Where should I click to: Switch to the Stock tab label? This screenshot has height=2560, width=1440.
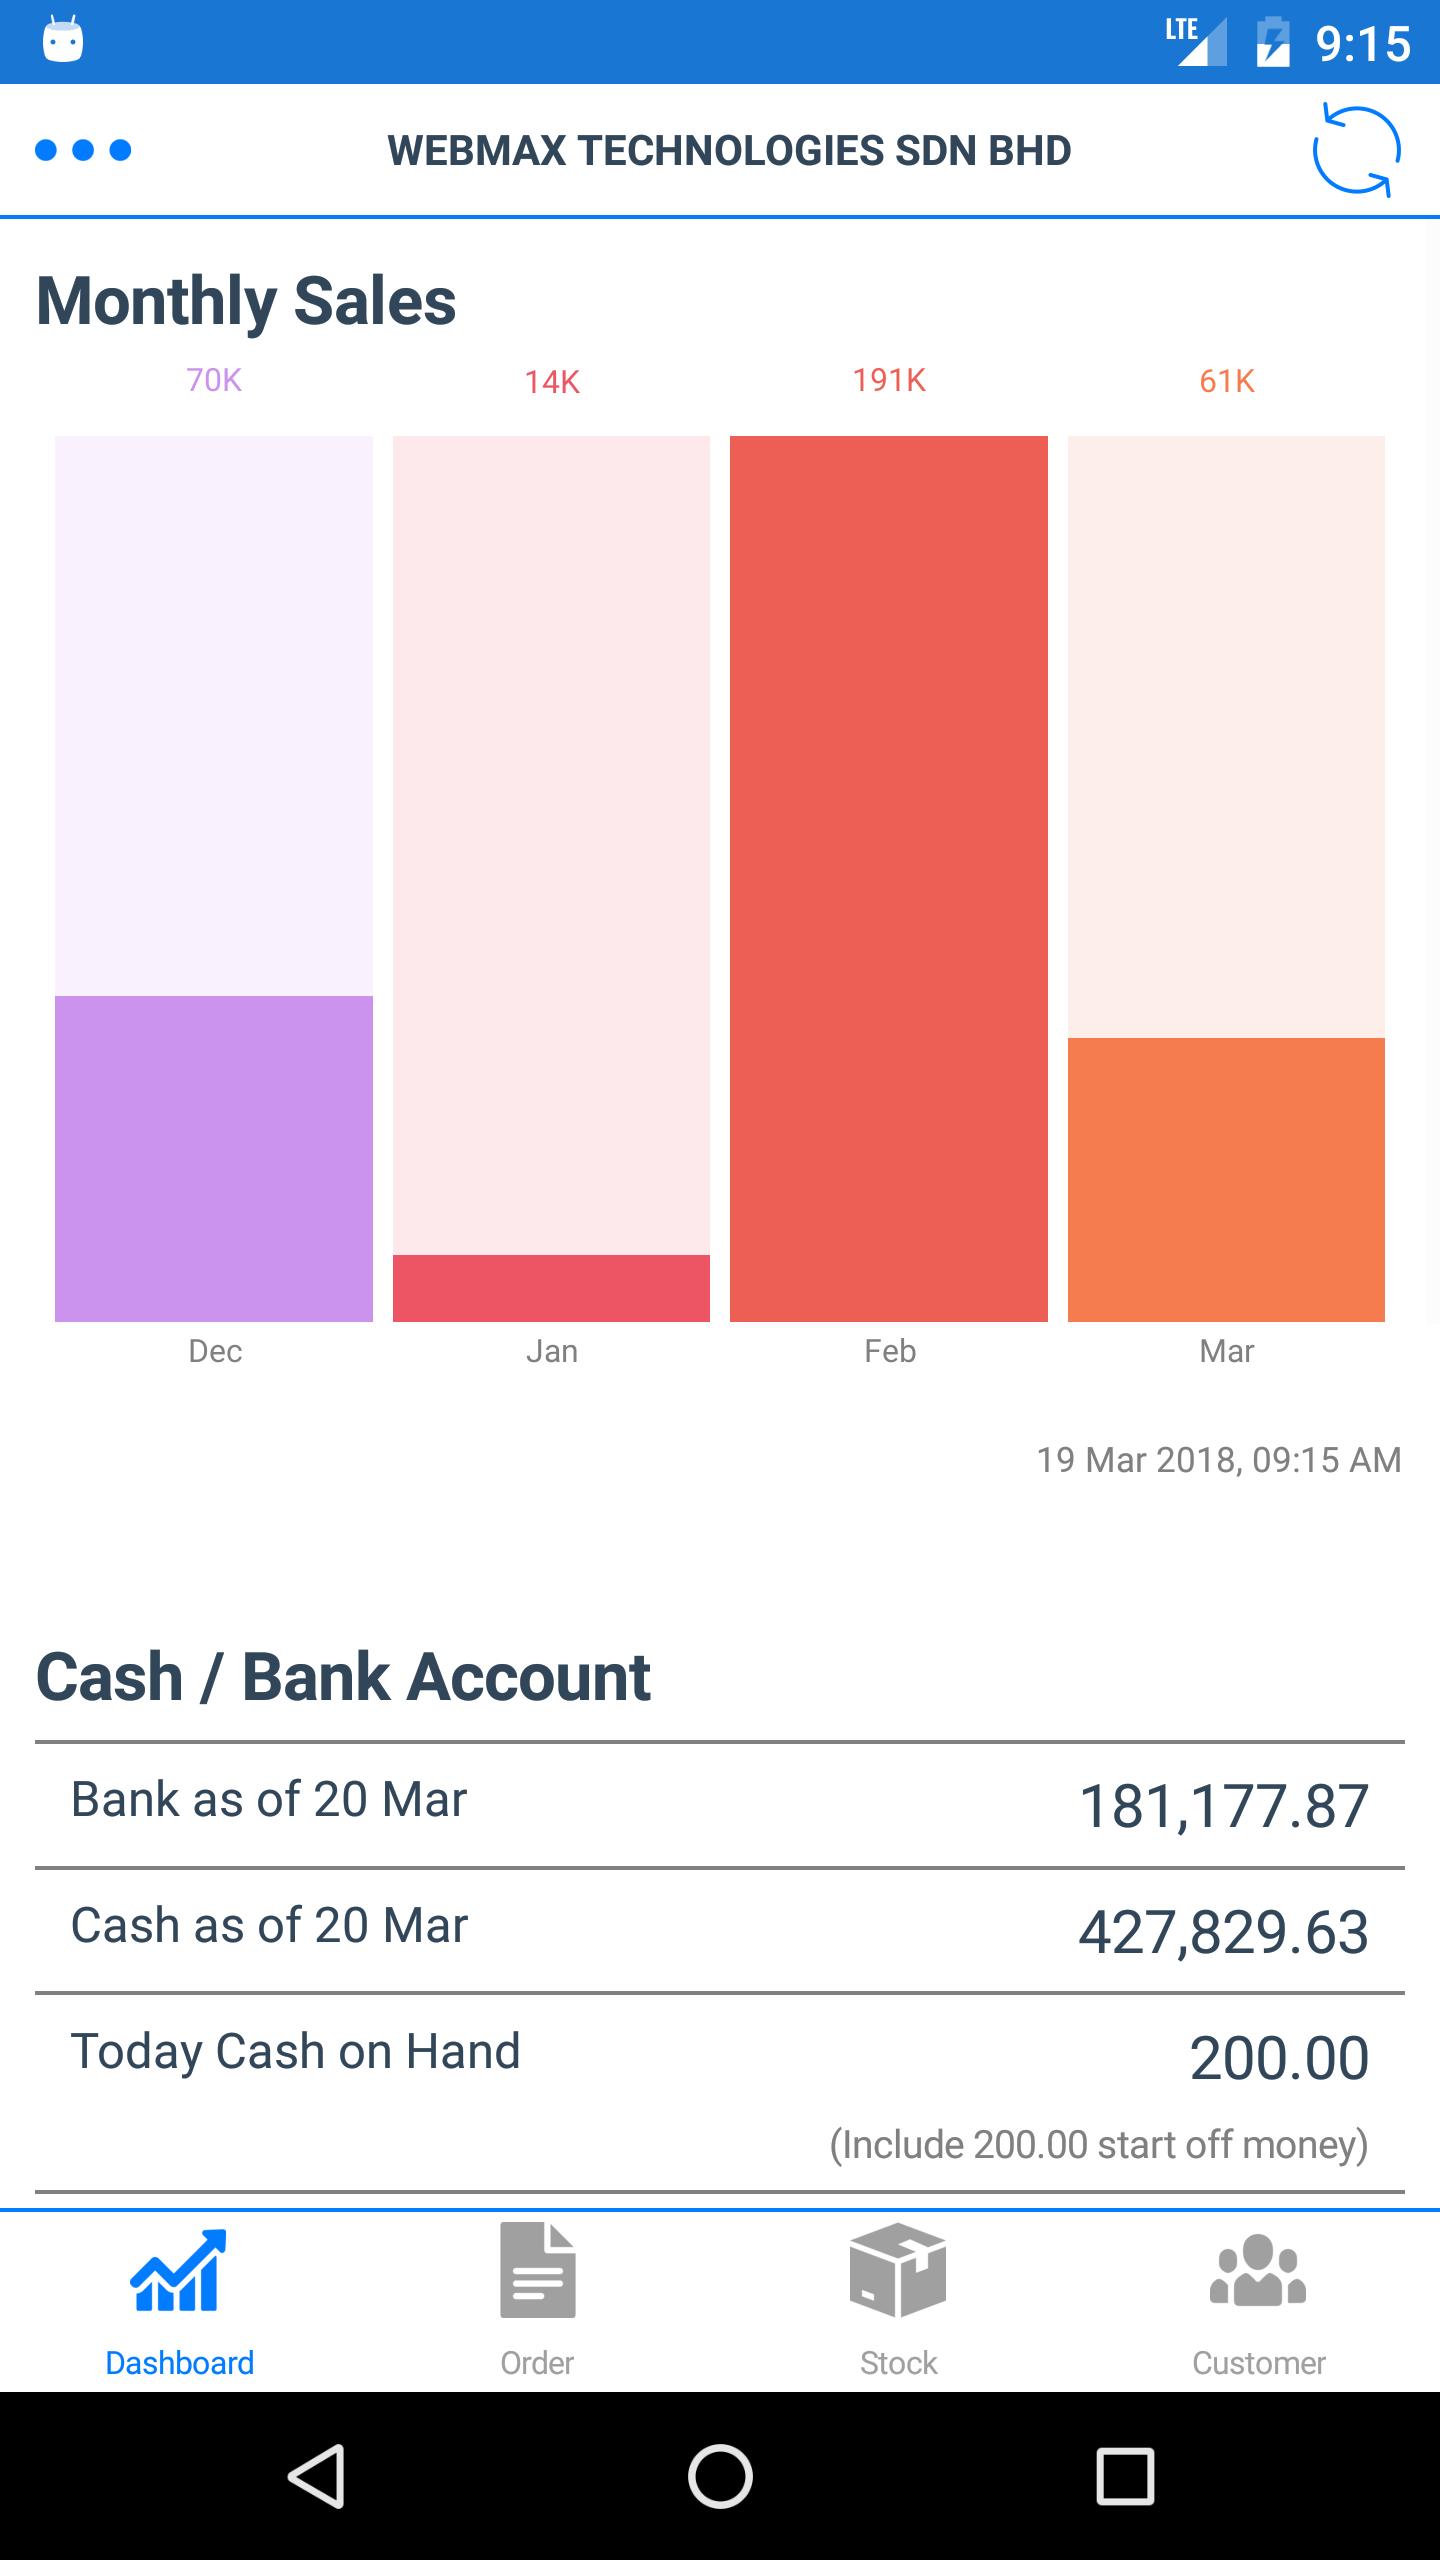coord(898,2363)
